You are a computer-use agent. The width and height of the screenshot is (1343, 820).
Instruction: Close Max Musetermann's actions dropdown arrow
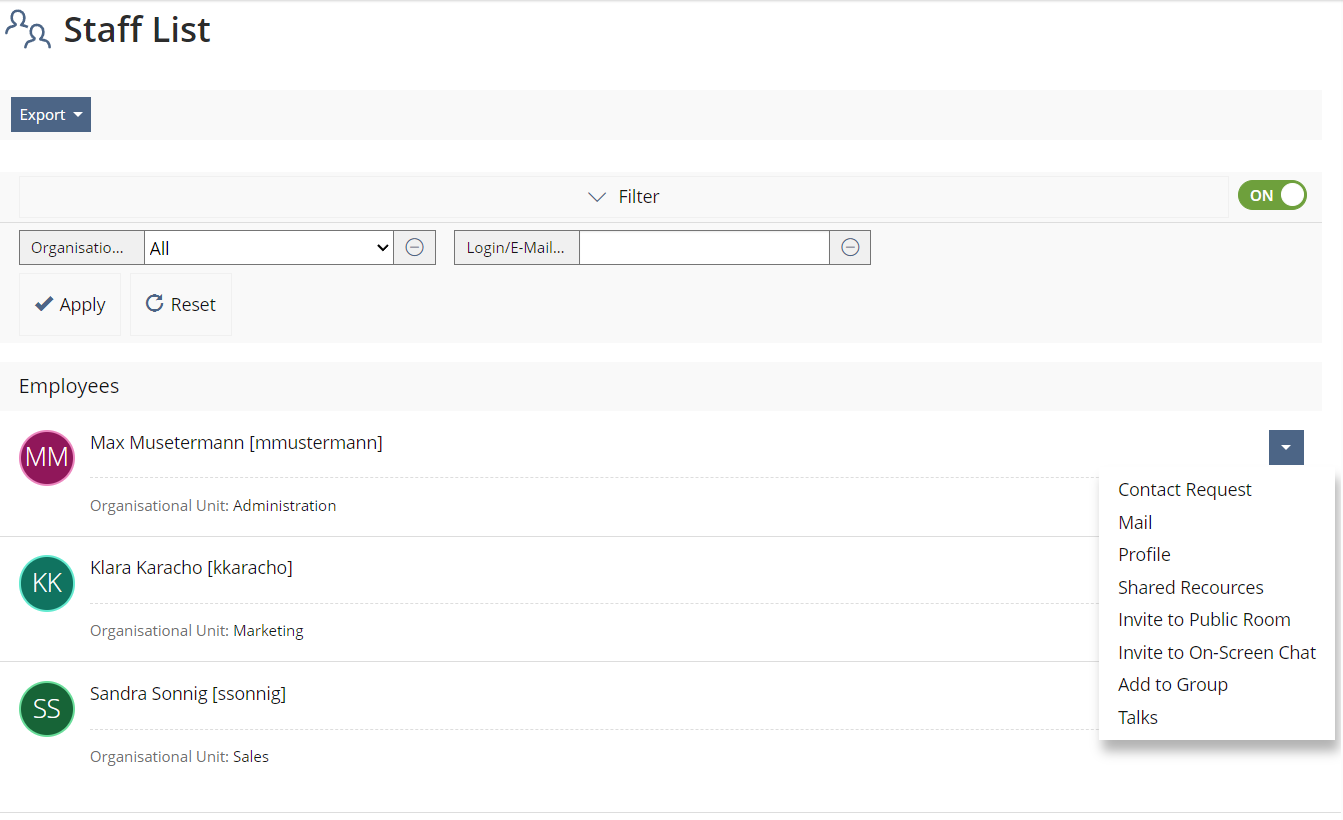[1286, 447]
